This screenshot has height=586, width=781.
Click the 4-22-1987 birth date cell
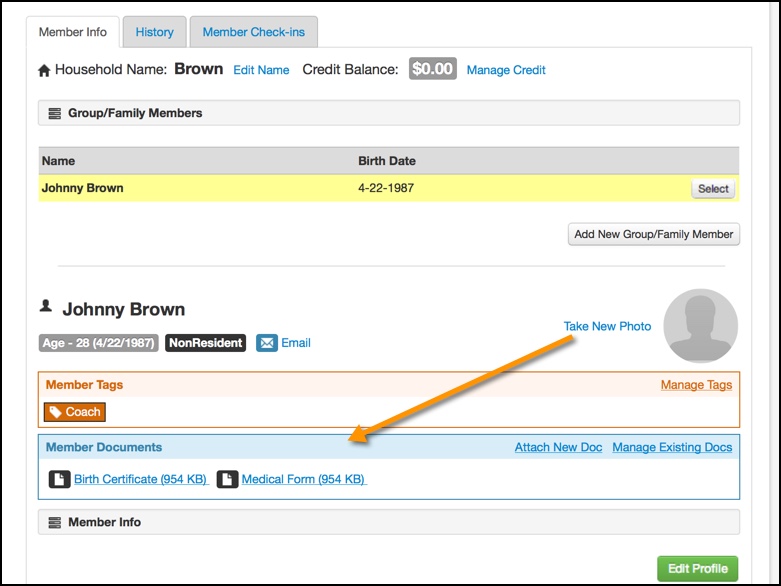[x=386, y=188]
